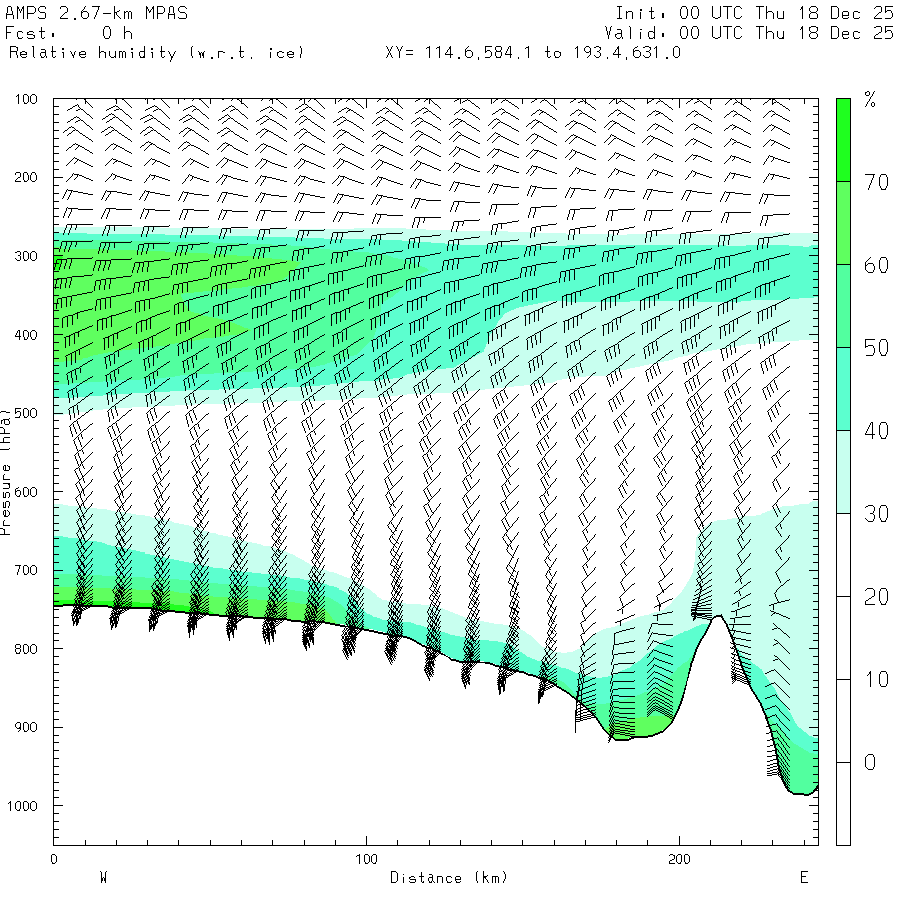Click the color bar label '10'
The height and width of the screenshot is (900, 900).
[876, 680]
